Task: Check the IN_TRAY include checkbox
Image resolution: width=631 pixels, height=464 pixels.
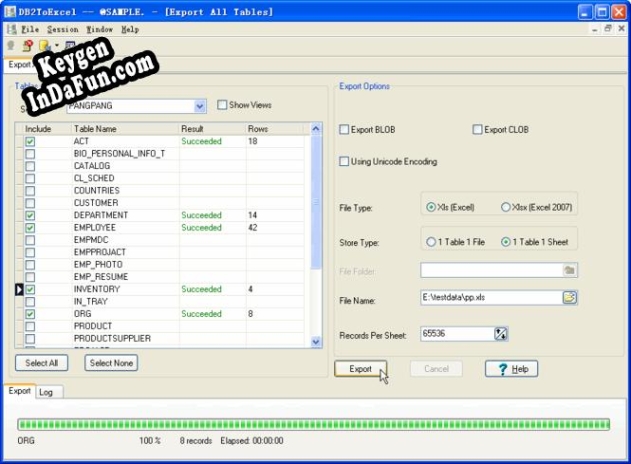Action: click(30, 302)
